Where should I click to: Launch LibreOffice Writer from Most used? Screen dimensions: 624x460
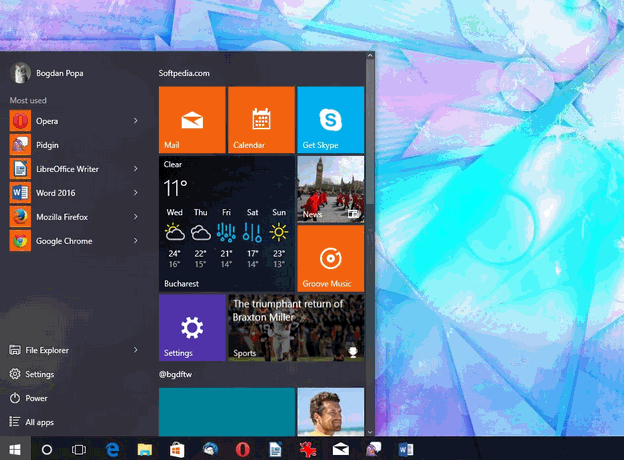tap(67, 169)
